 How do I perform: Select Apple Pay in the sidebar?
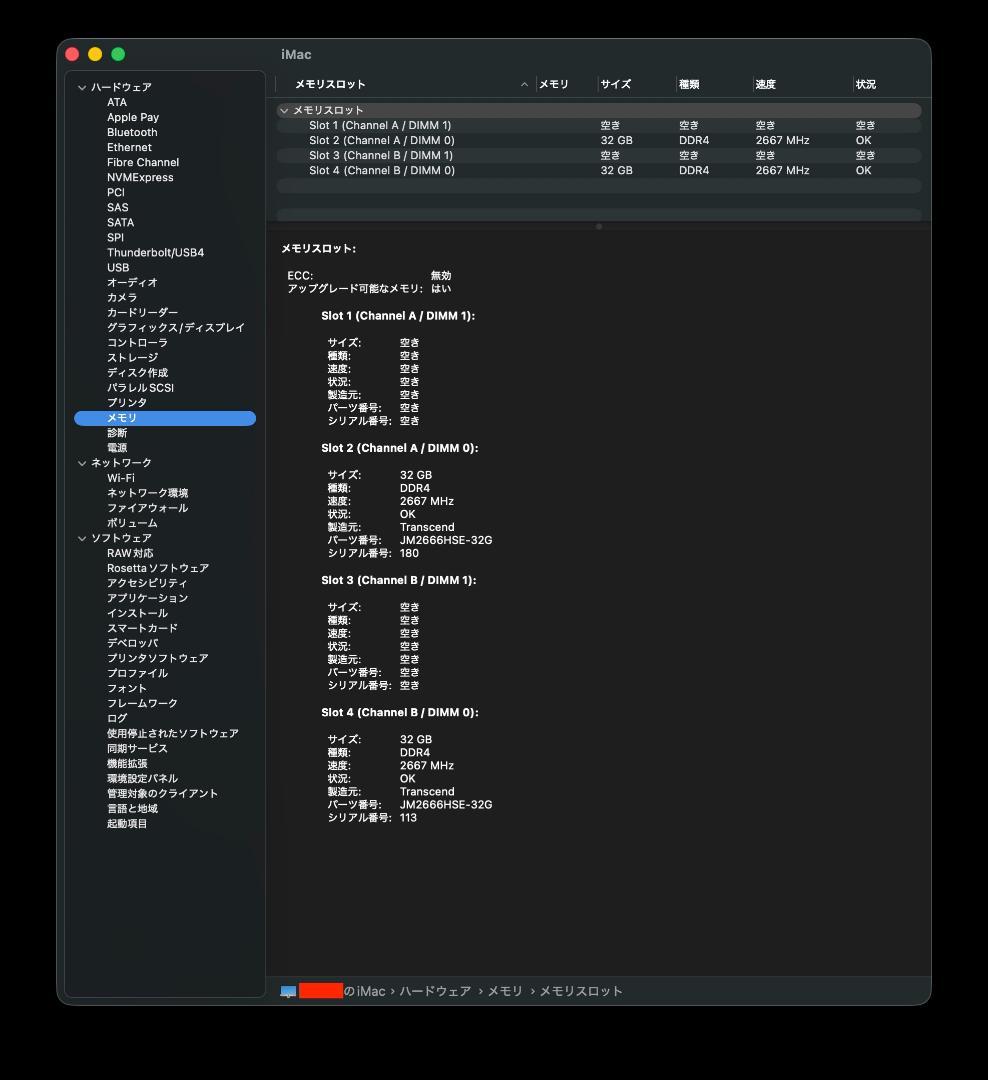(x=131, y=117)
